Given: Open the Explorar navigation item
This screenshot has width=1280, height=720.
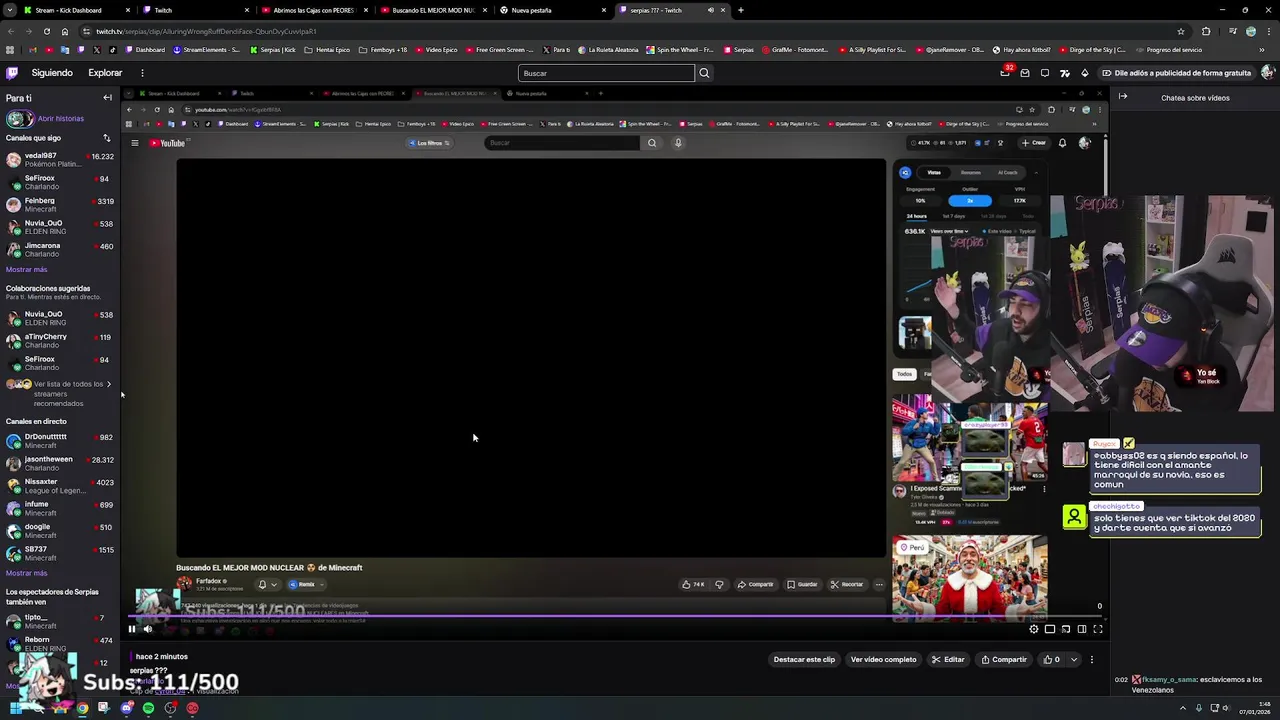Looking at the screenshot, I should click(x=105, y=73).
